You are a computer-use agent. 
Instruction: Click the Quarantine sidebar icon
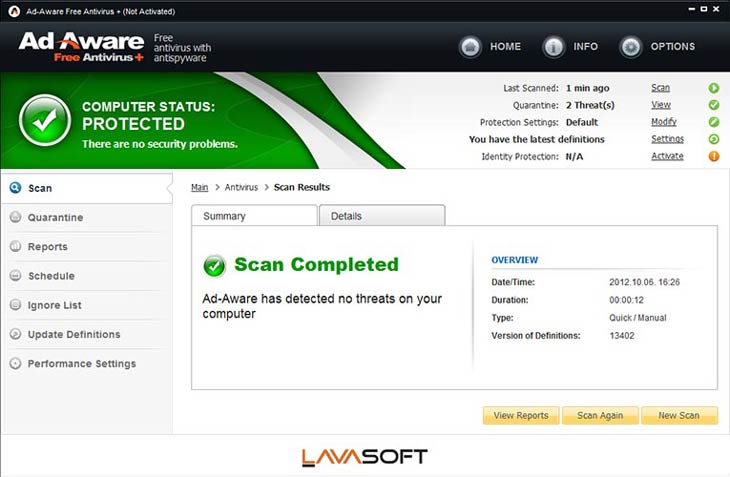15,217
